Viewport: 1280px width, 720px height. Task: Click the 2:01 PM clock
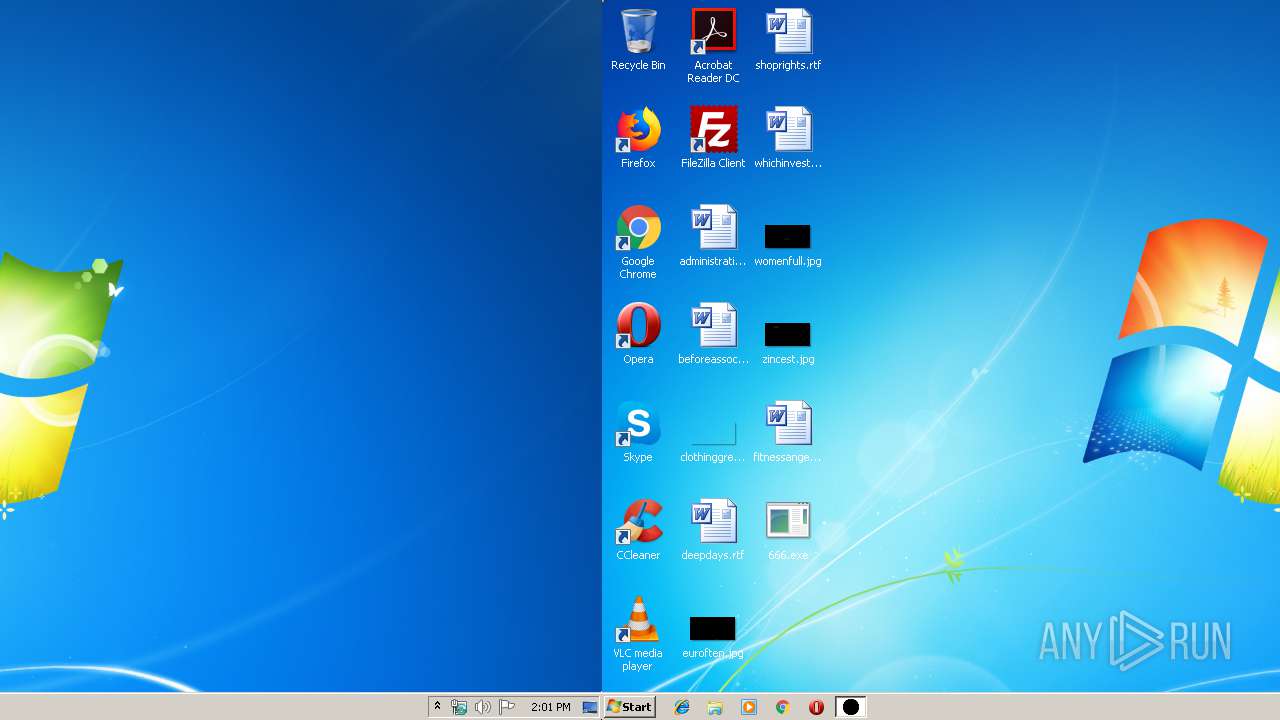(551, 707)
